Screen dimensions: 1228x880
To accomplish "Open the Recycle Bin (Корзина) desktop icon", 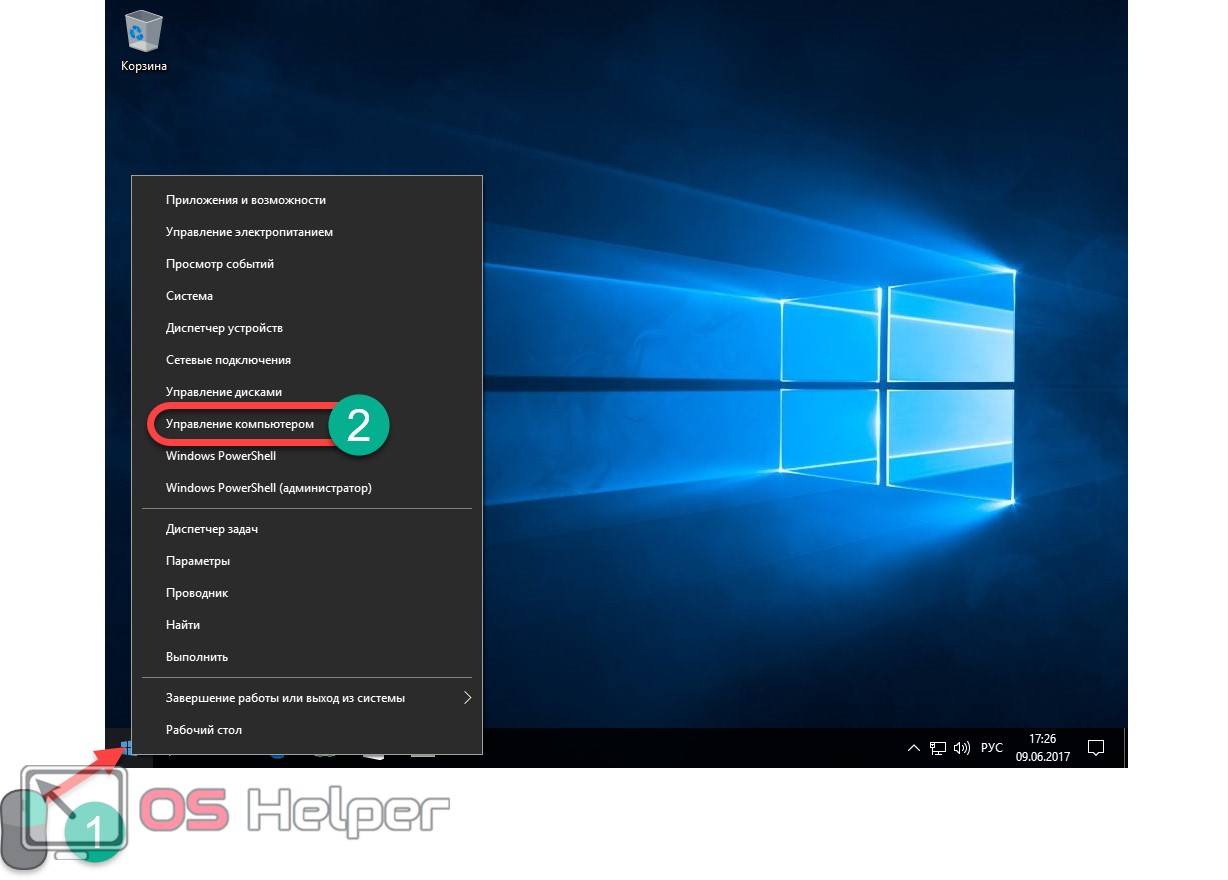I will pyautogui.click(x=144, y=42).
